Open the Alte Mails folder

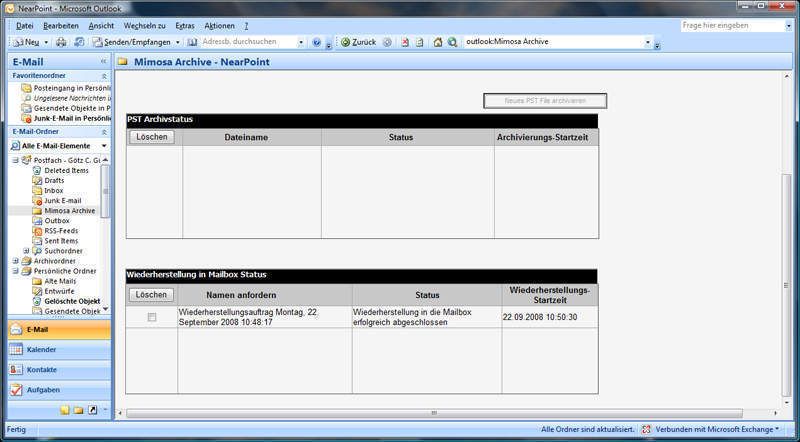tap(60, 281)
